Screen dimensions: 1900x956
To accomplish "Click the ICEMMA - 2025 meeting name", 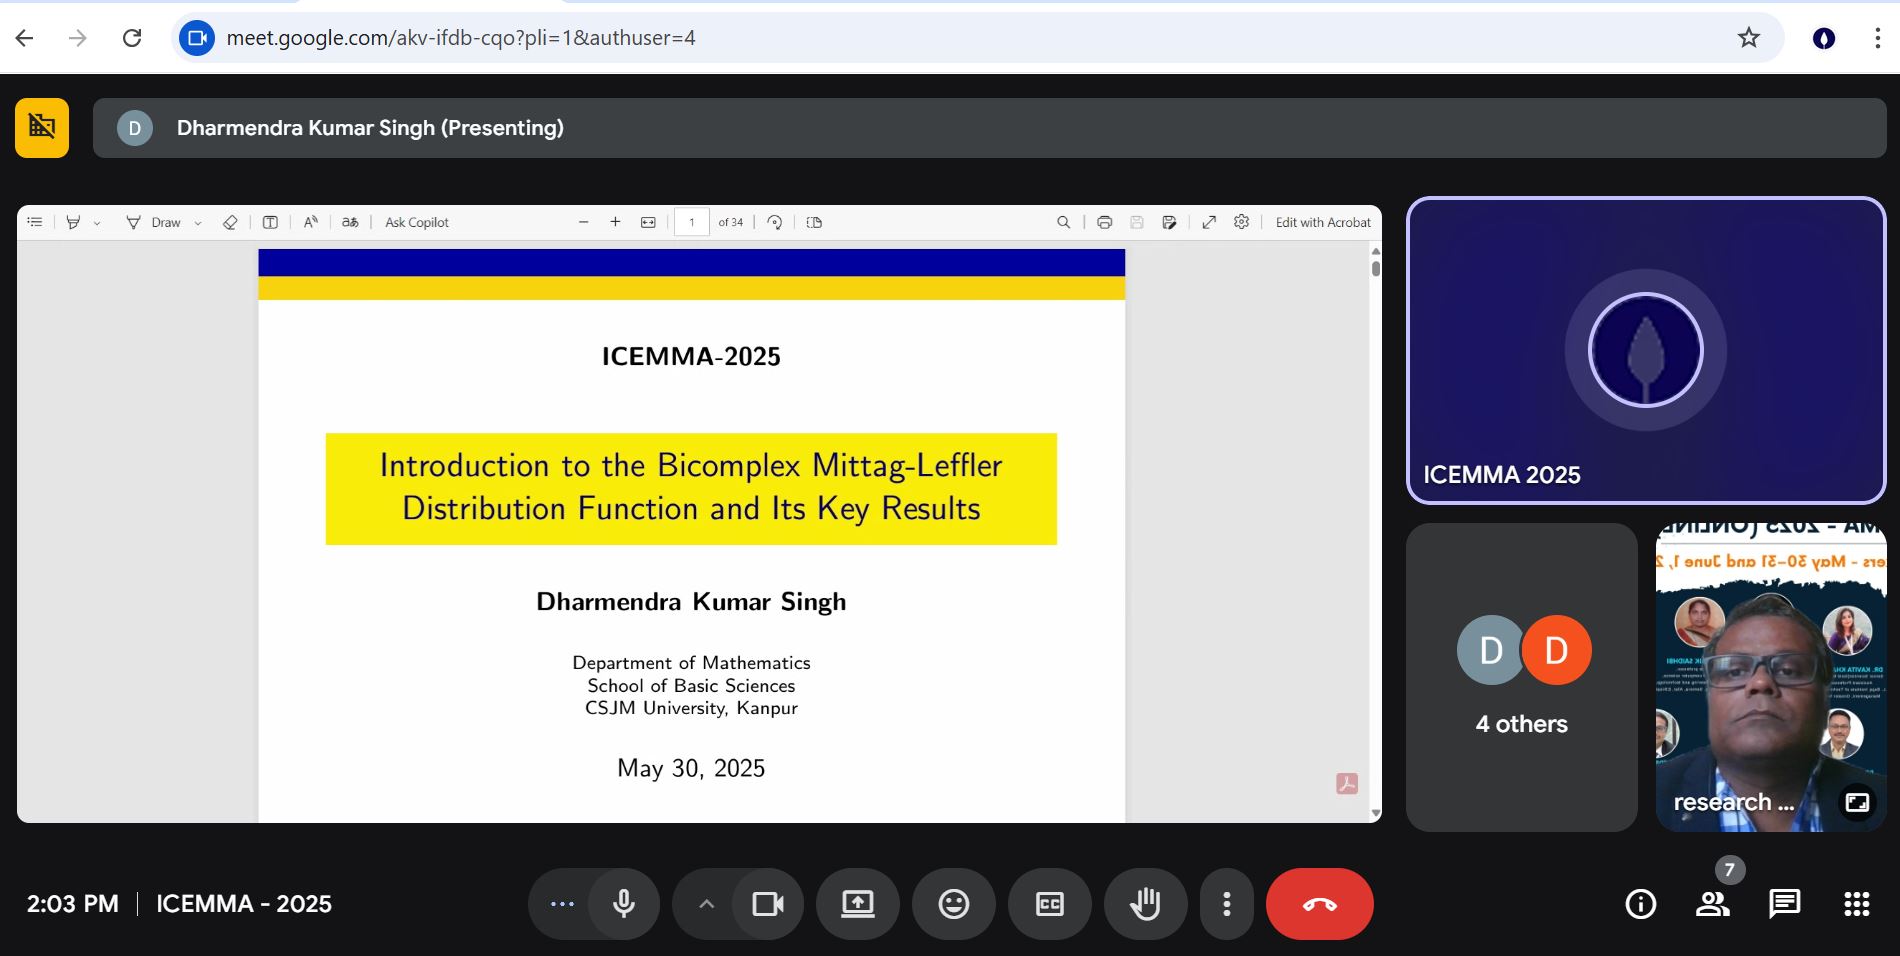I will pos(244,904).
